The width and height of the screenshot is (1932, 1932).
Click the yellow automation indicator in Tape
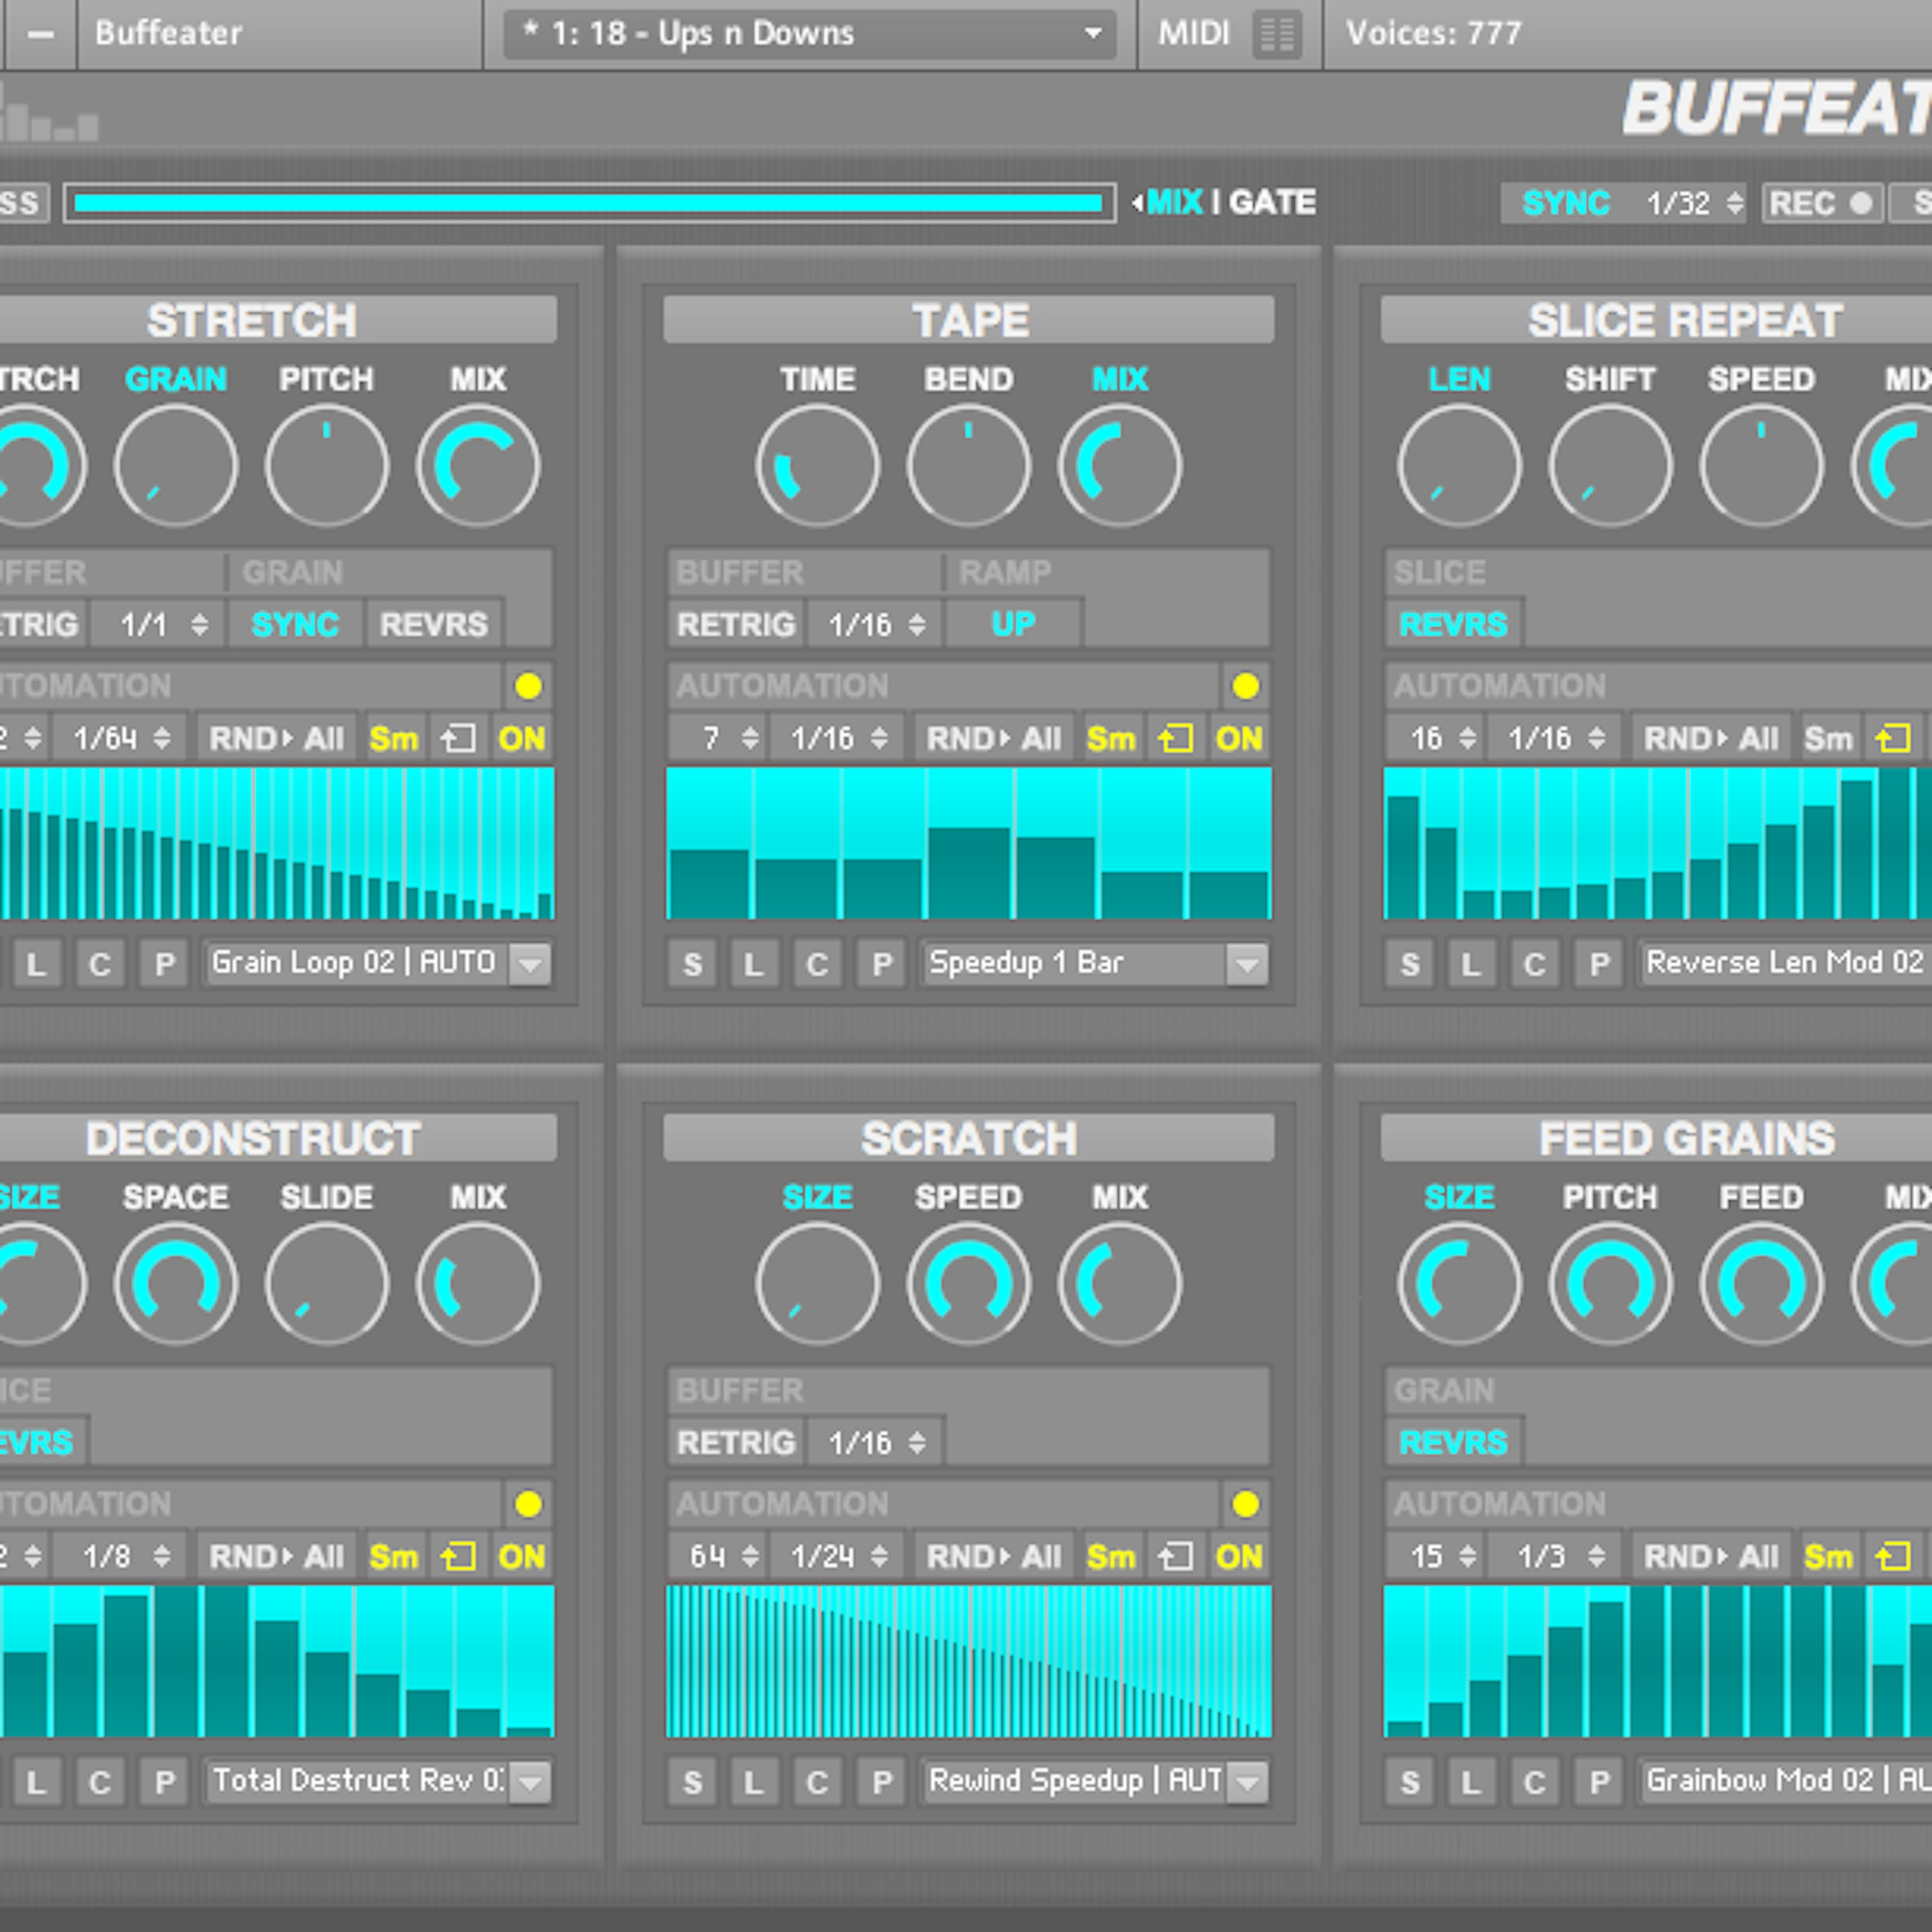click(x=1245, y=686)
